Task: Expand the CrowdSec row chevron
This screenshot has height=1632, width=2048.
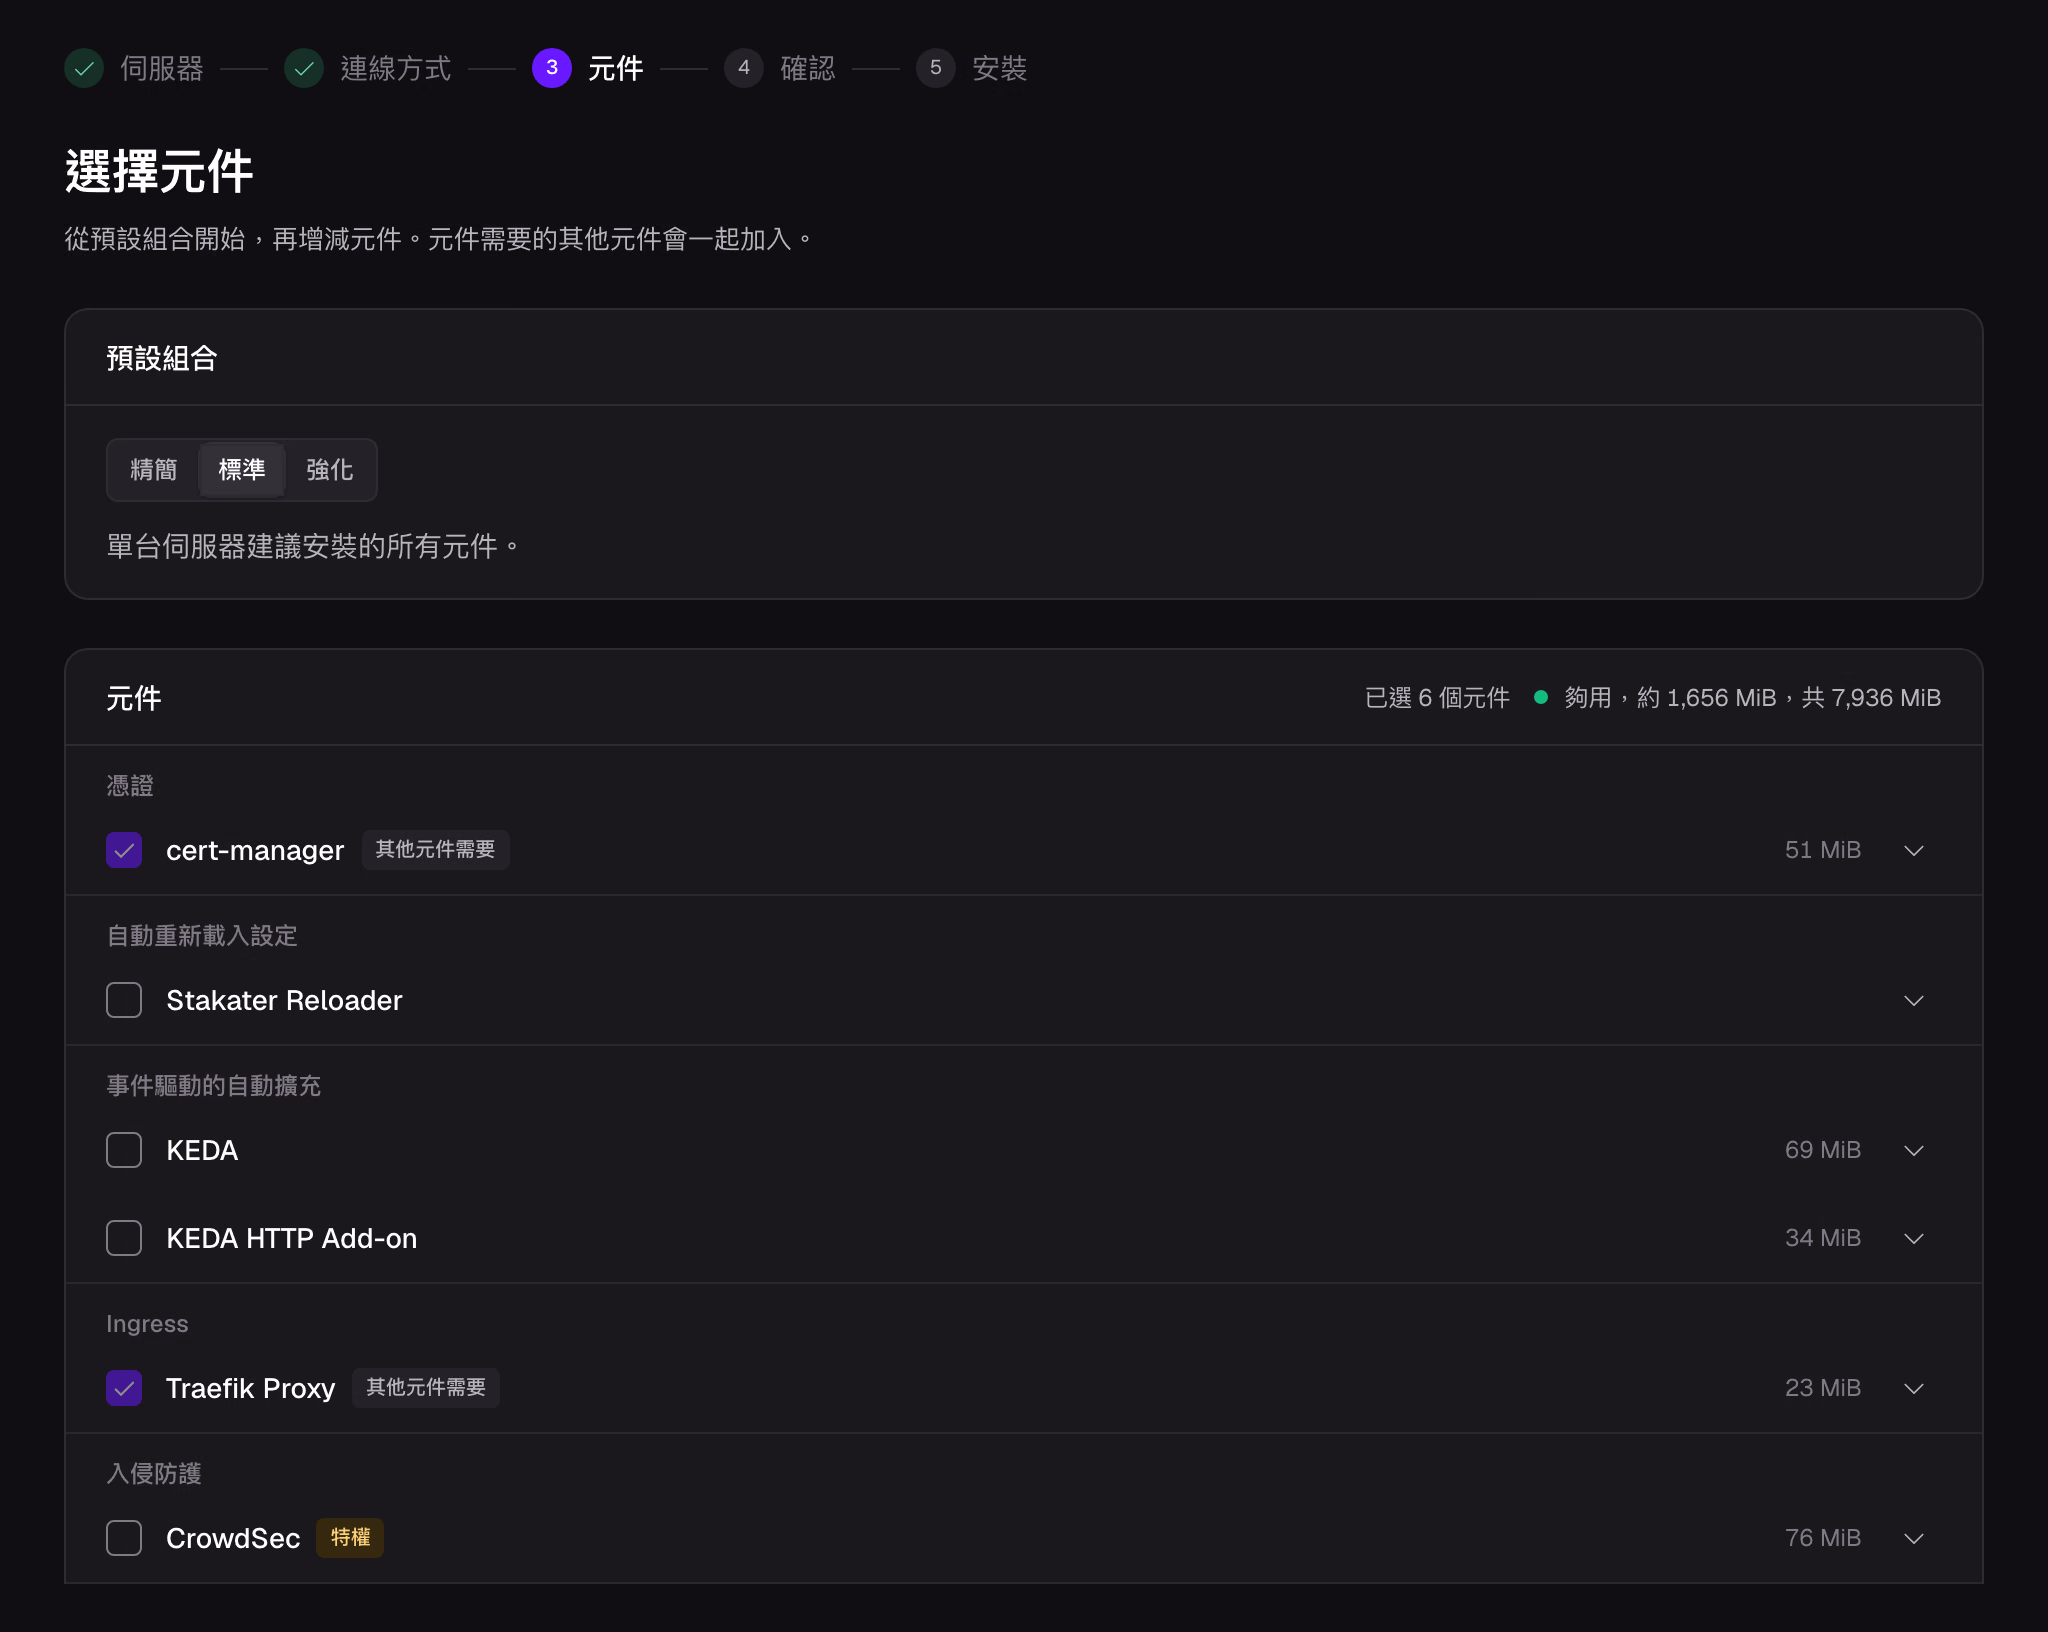Action: 1914,1538
